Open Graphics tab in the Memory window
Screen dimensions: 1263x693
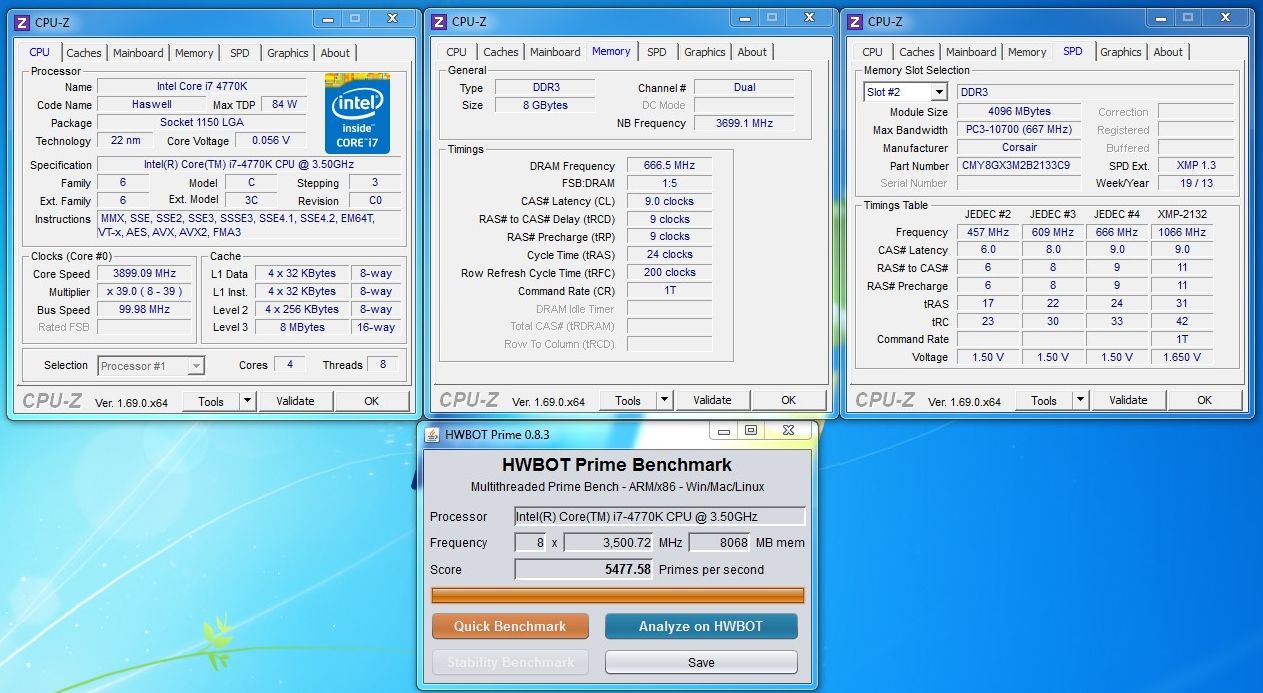pyautogui.click(x=705, y=52)
